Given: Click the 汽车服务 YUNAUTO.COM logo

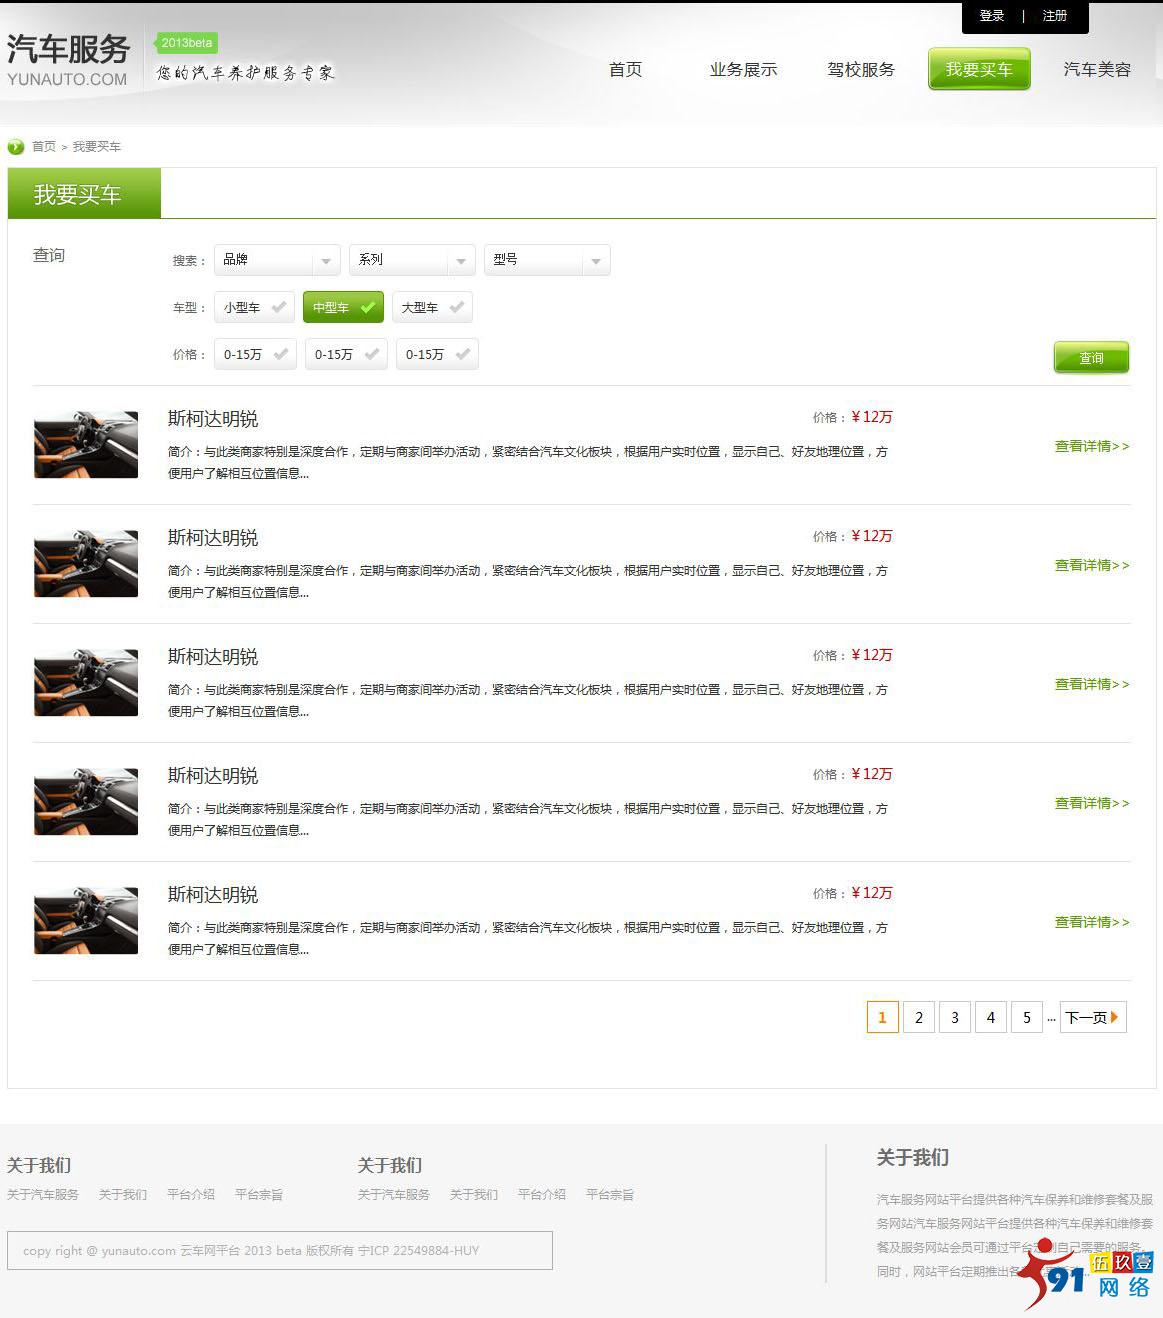Looking at the screenshot, I should 68,60.
